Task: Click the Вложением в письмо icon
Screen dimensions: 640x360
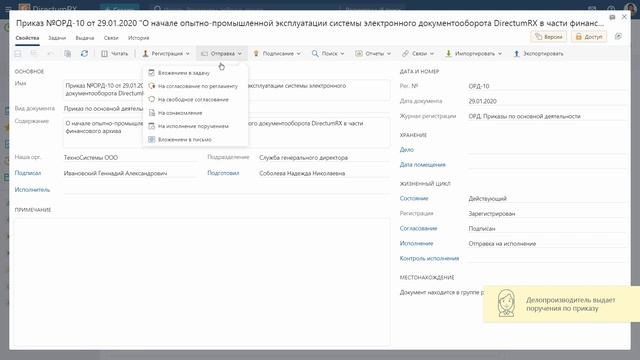Action: pyautogui.click(x=151, y=140)
